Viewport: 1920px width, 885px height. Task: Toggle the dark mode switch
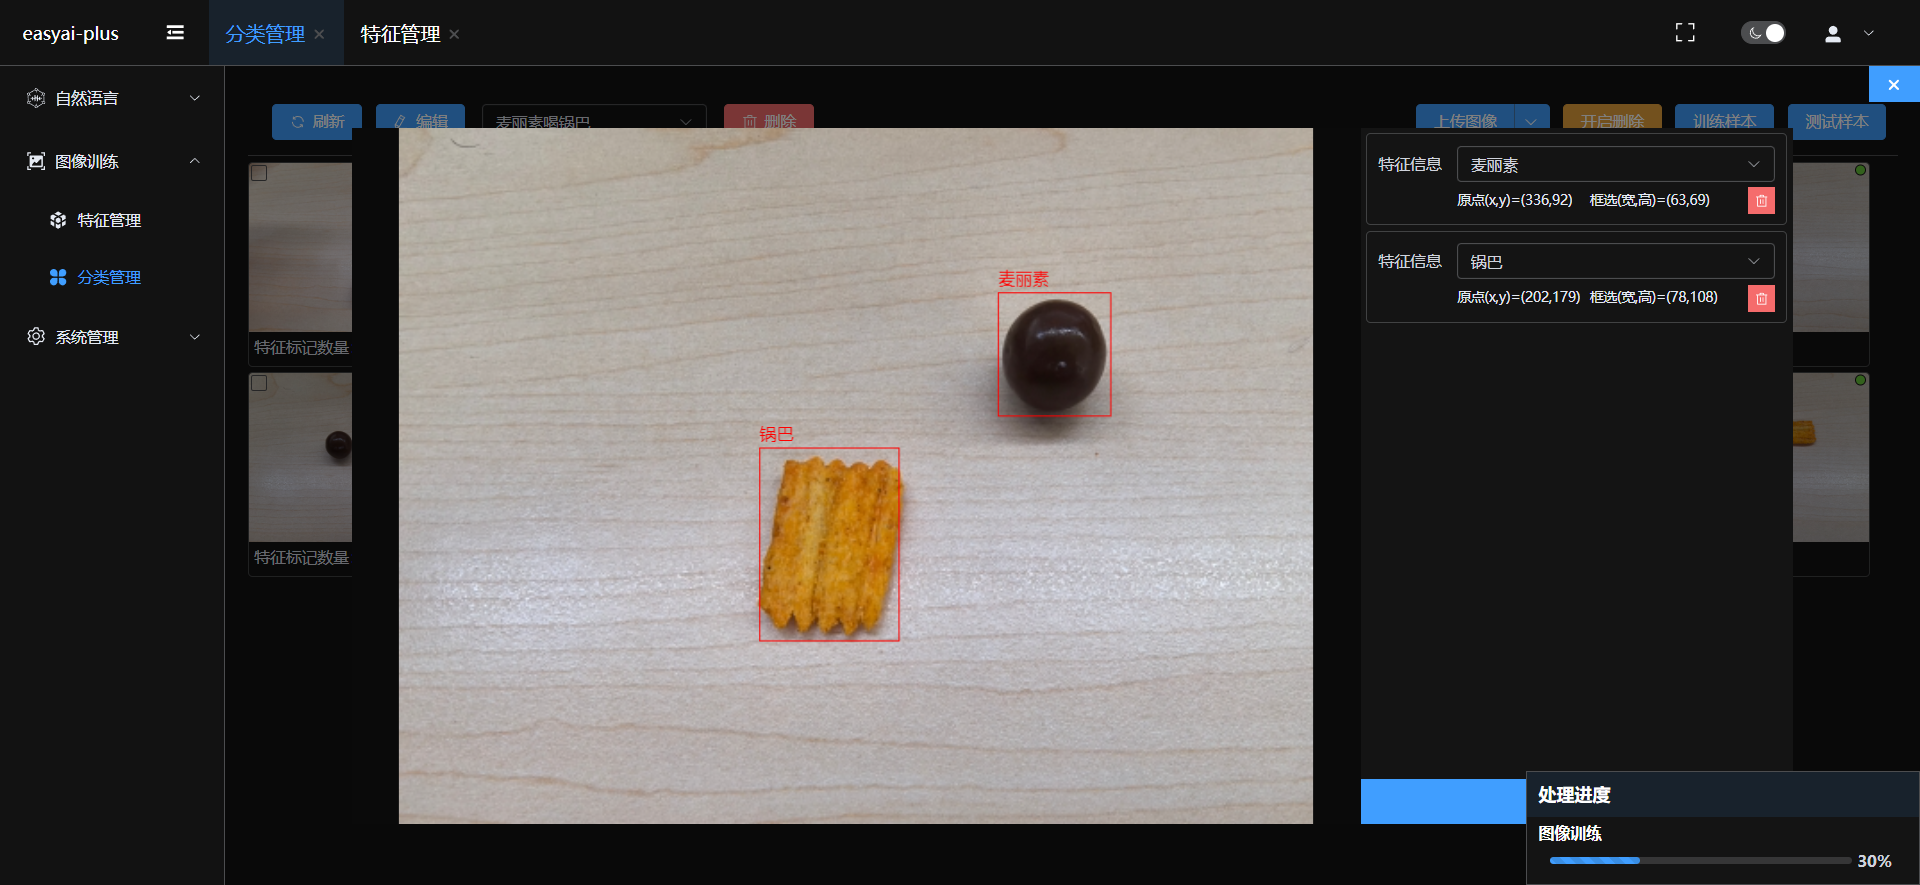click(1763, 33)
